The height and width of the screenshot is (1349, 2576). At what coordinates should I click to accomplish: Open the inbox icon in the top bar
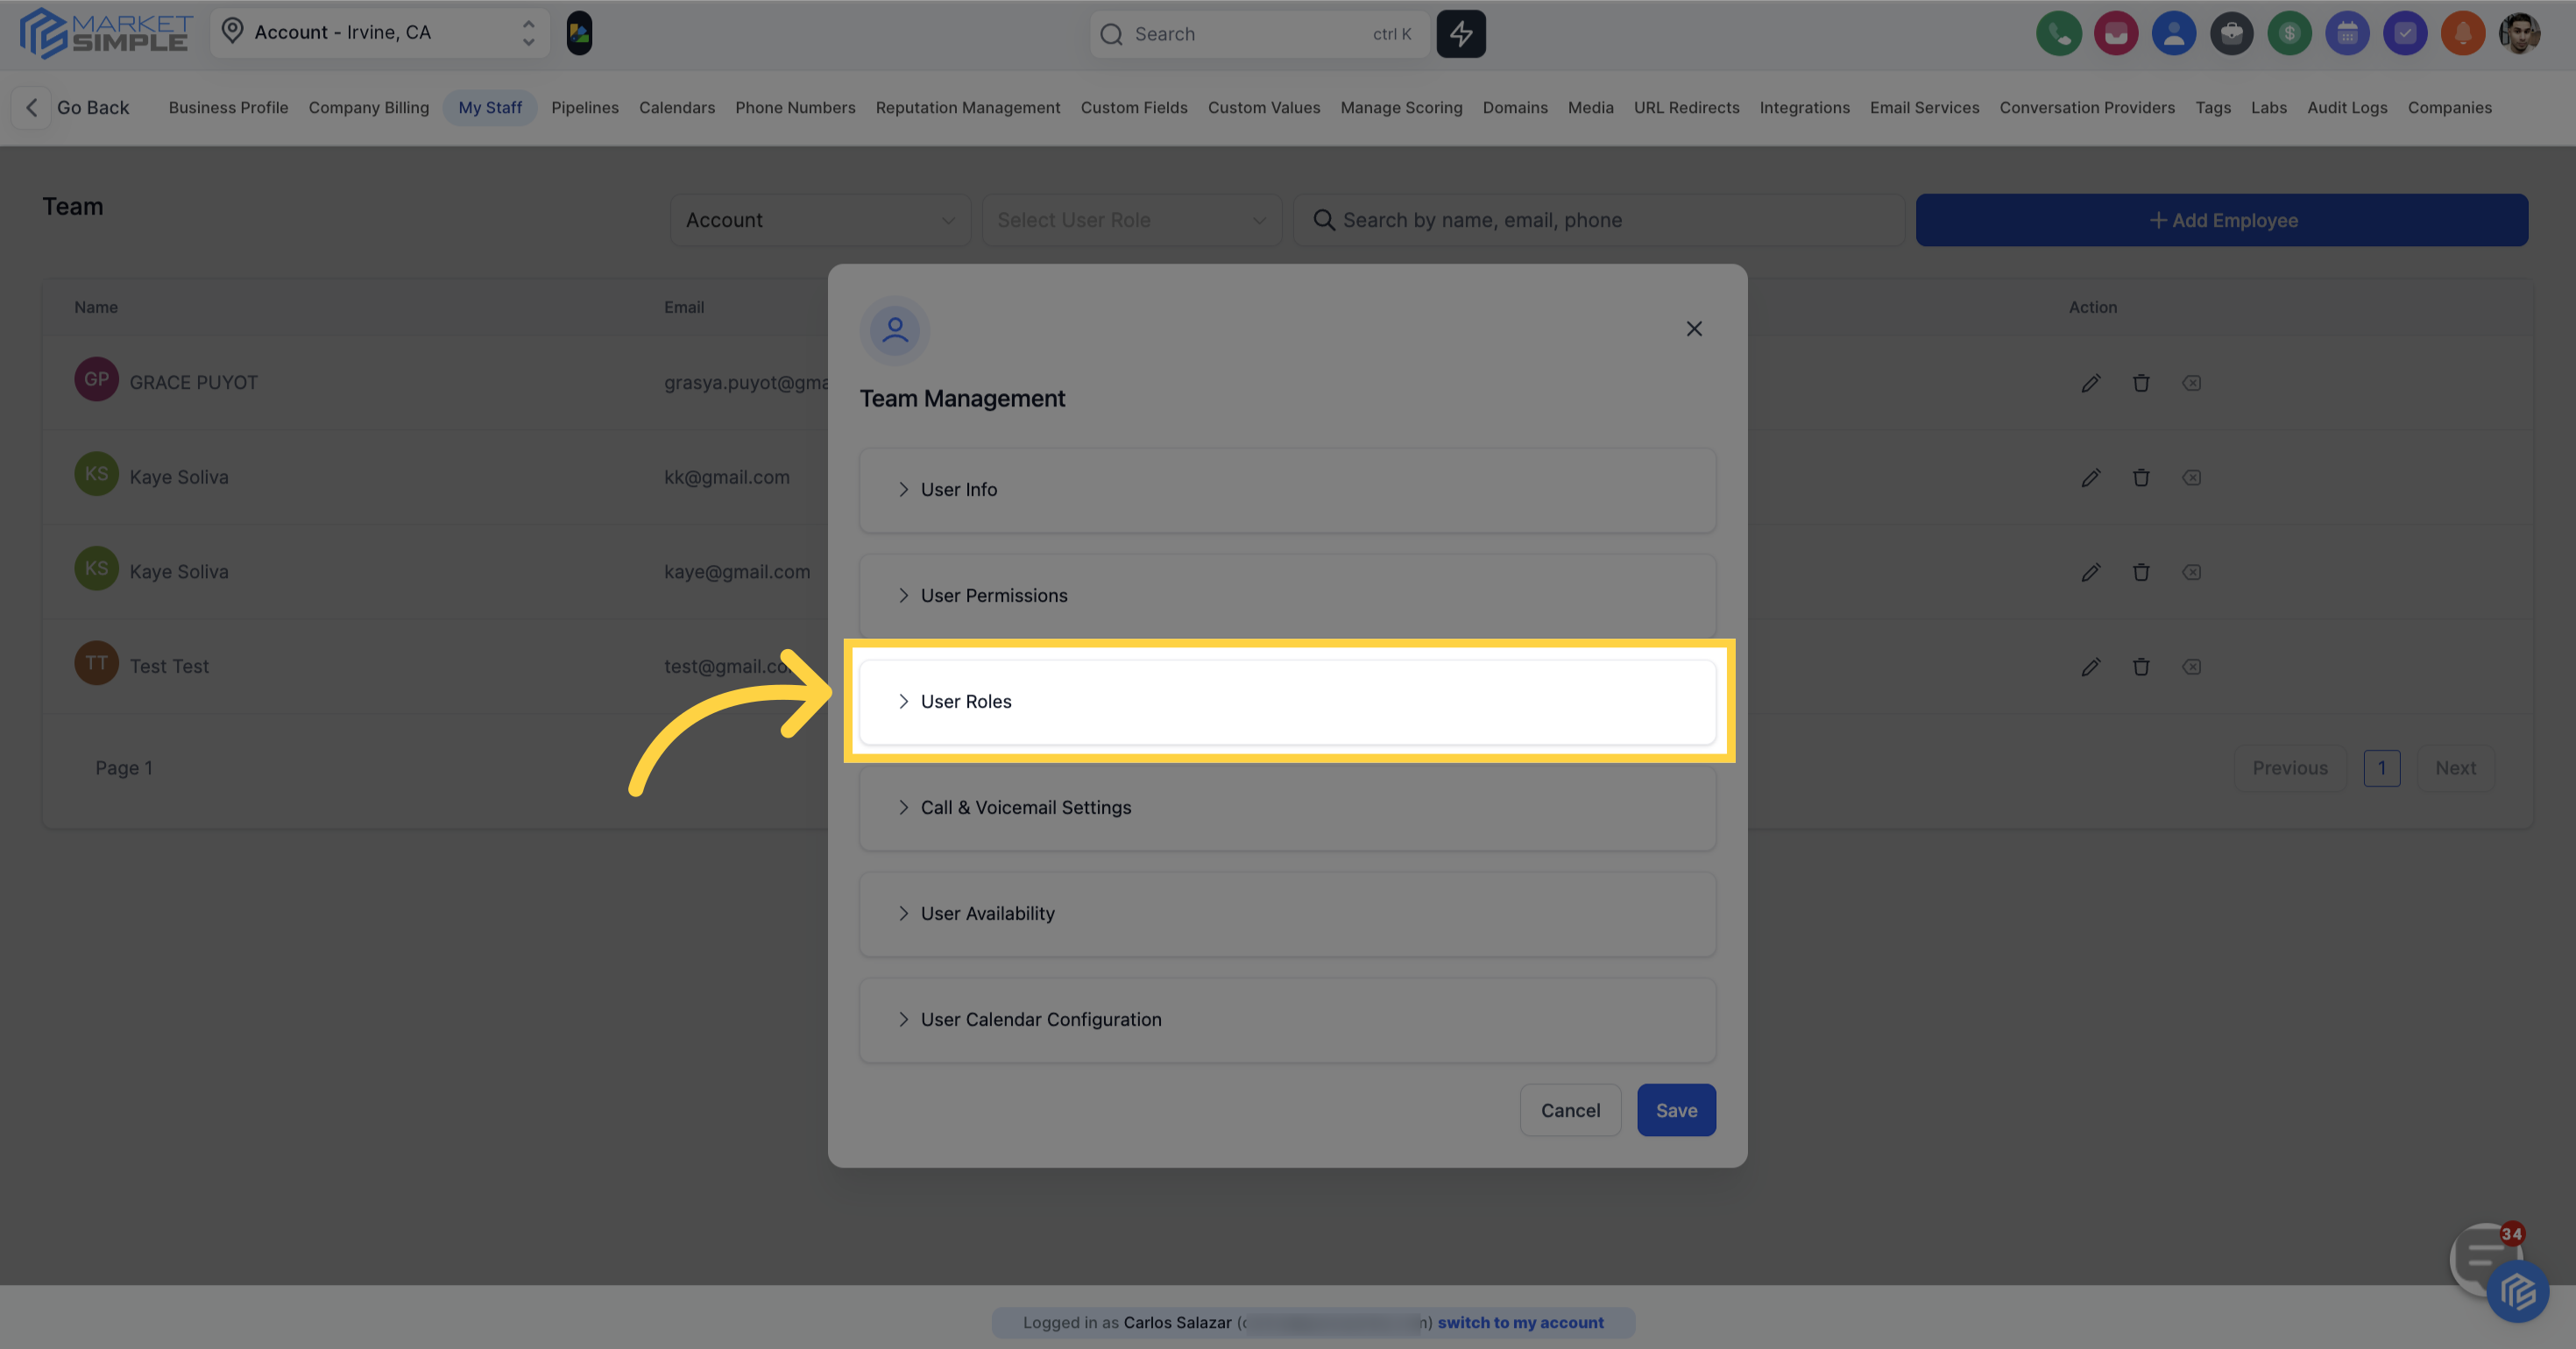[2117, 33]
